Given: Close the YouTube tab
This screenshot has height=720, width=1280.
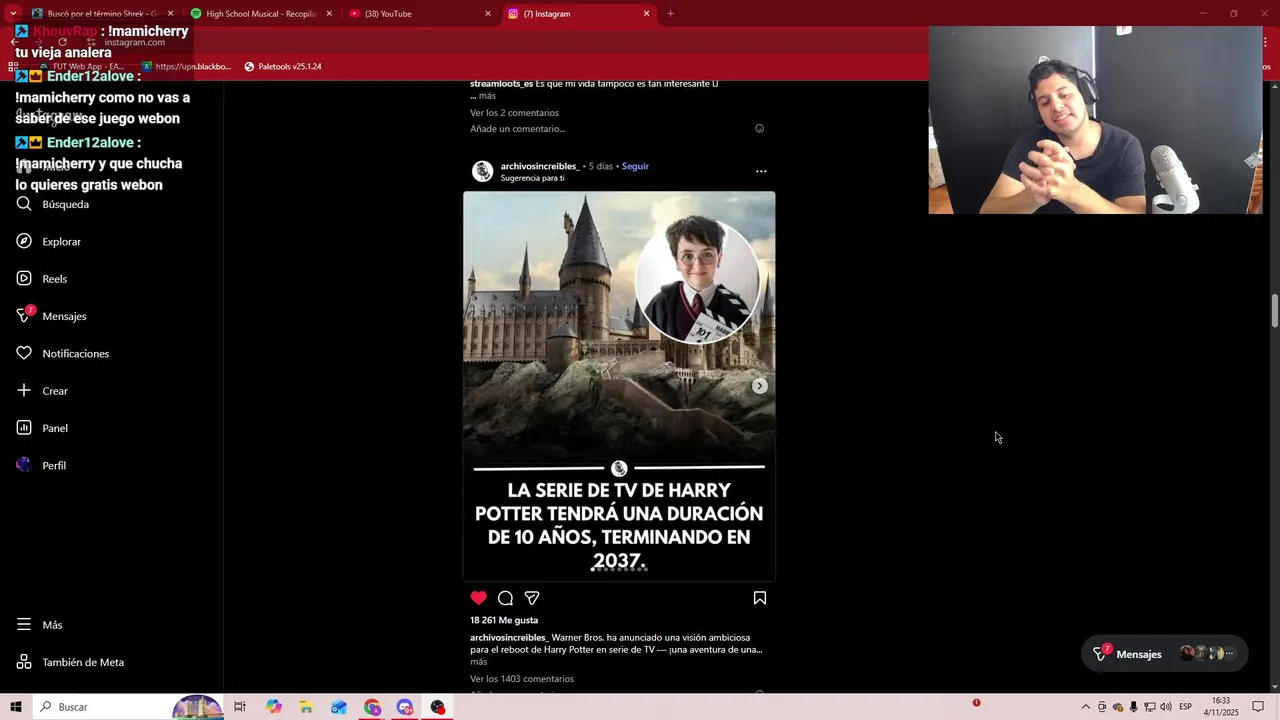Looking at the screenshot, I should [x=488, y=14].
